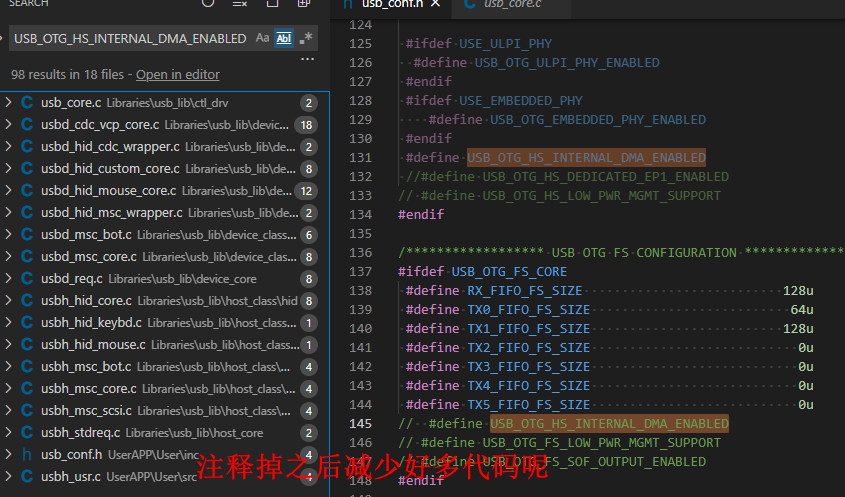Click C file icon of usbd_hid_custom_core.c

27,169
